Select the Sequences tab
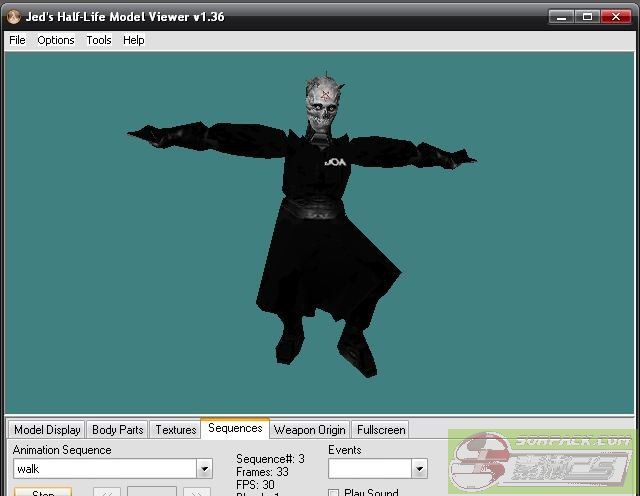640x496 pixels. 235,429
